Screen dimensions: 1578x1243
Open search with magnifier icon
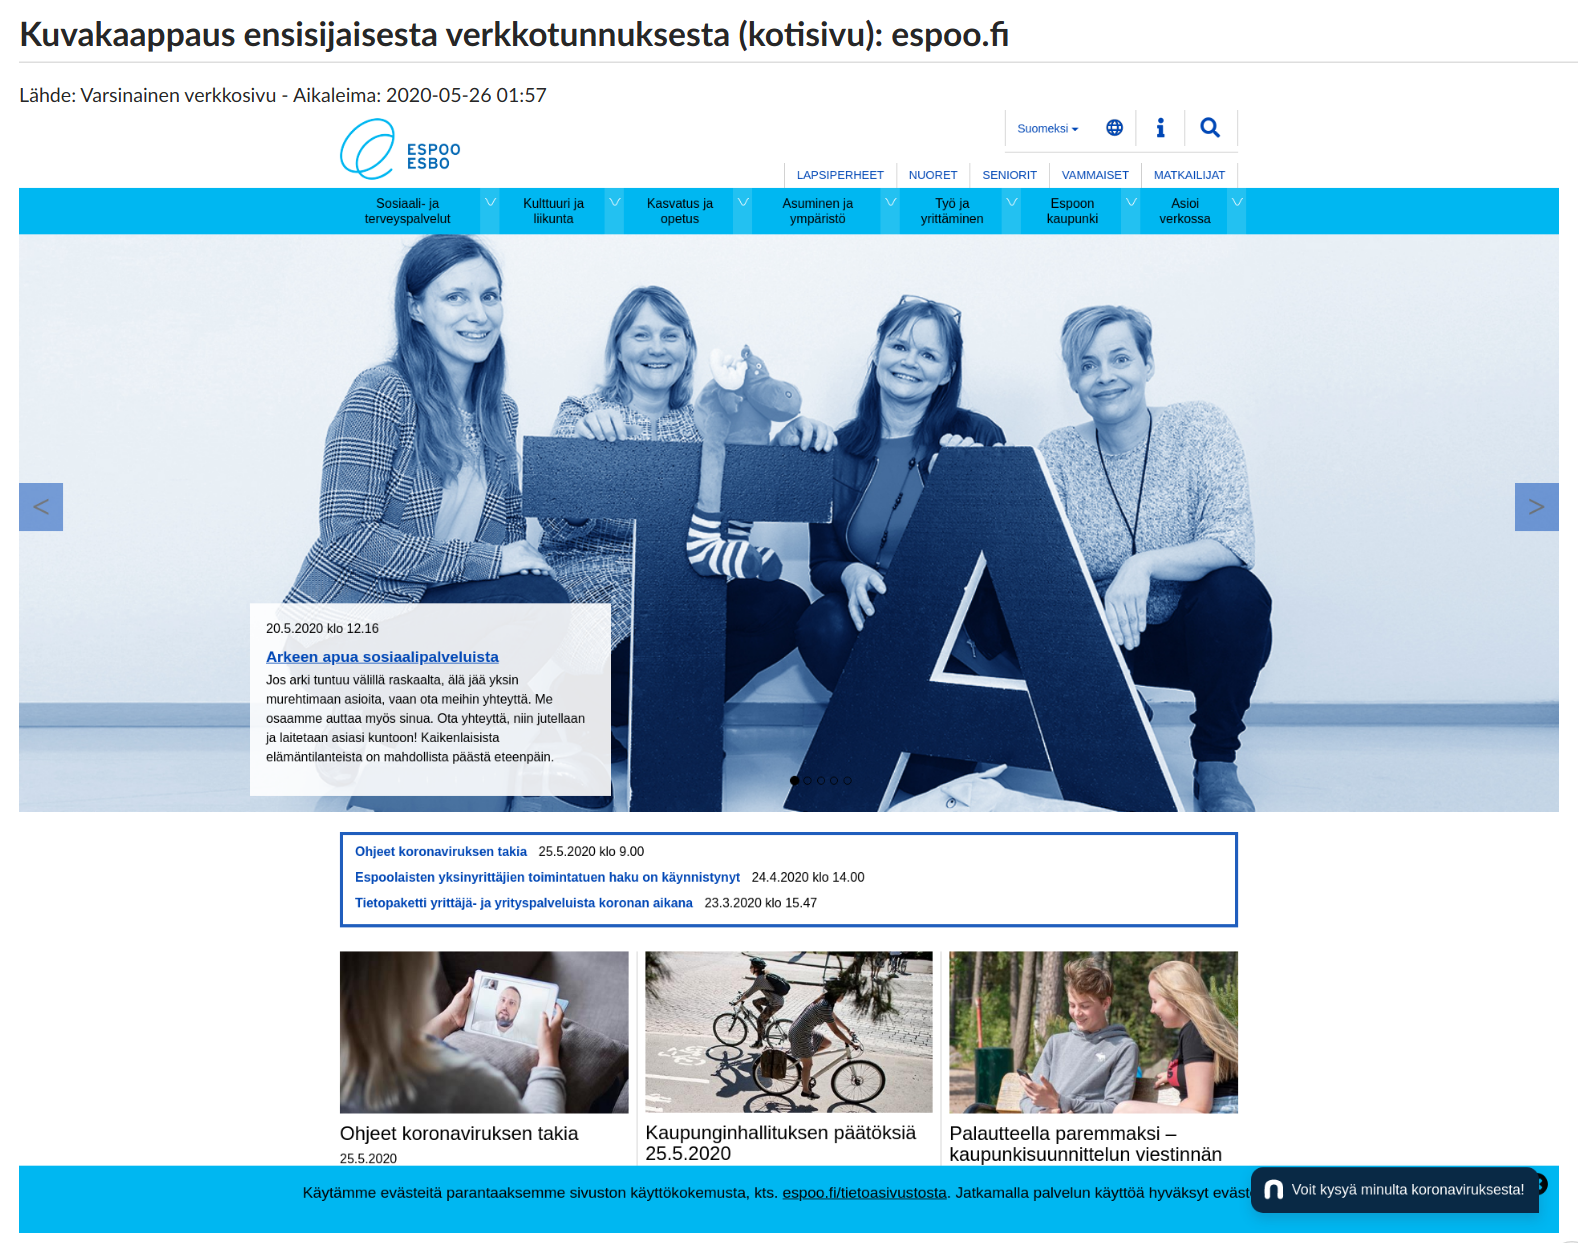1210,128
